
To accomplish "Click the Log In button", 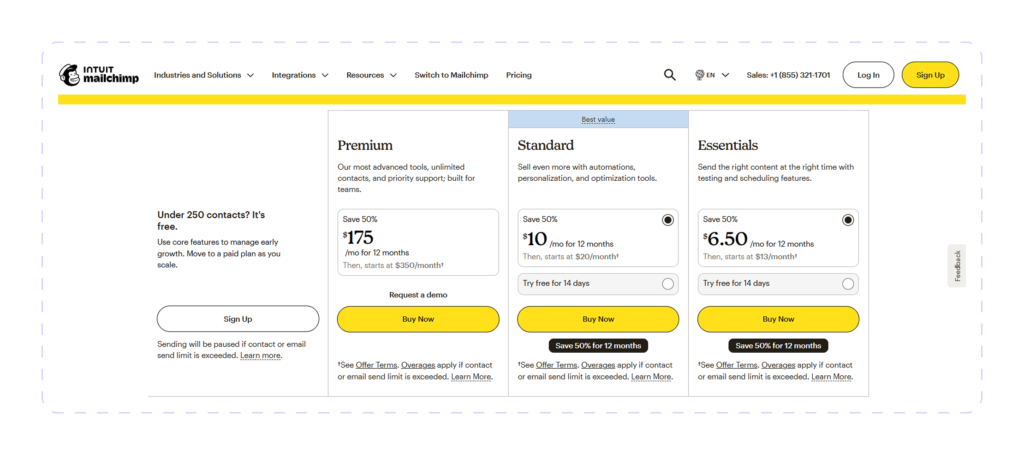I will pyautogui.click(x=868, y=75).
